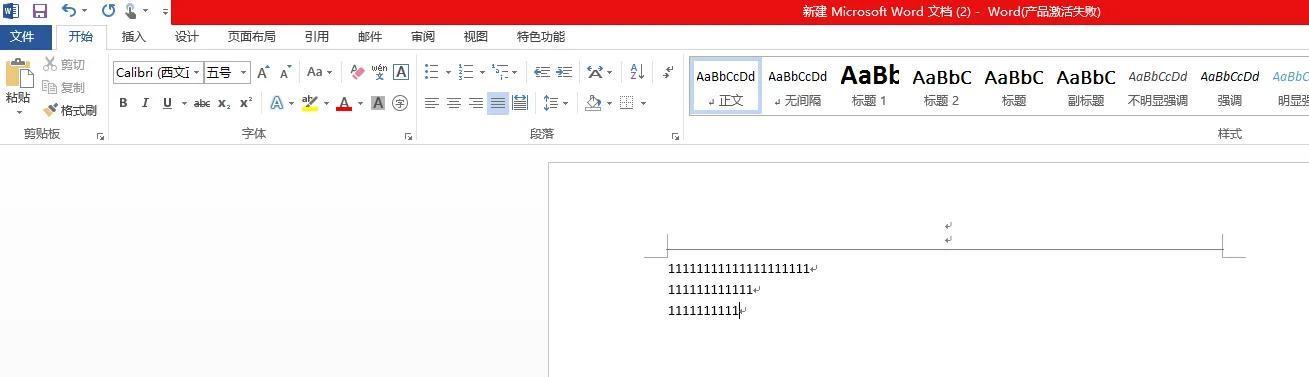Toggle Superscript formatting
The image size is (1309, 377).
246,103
